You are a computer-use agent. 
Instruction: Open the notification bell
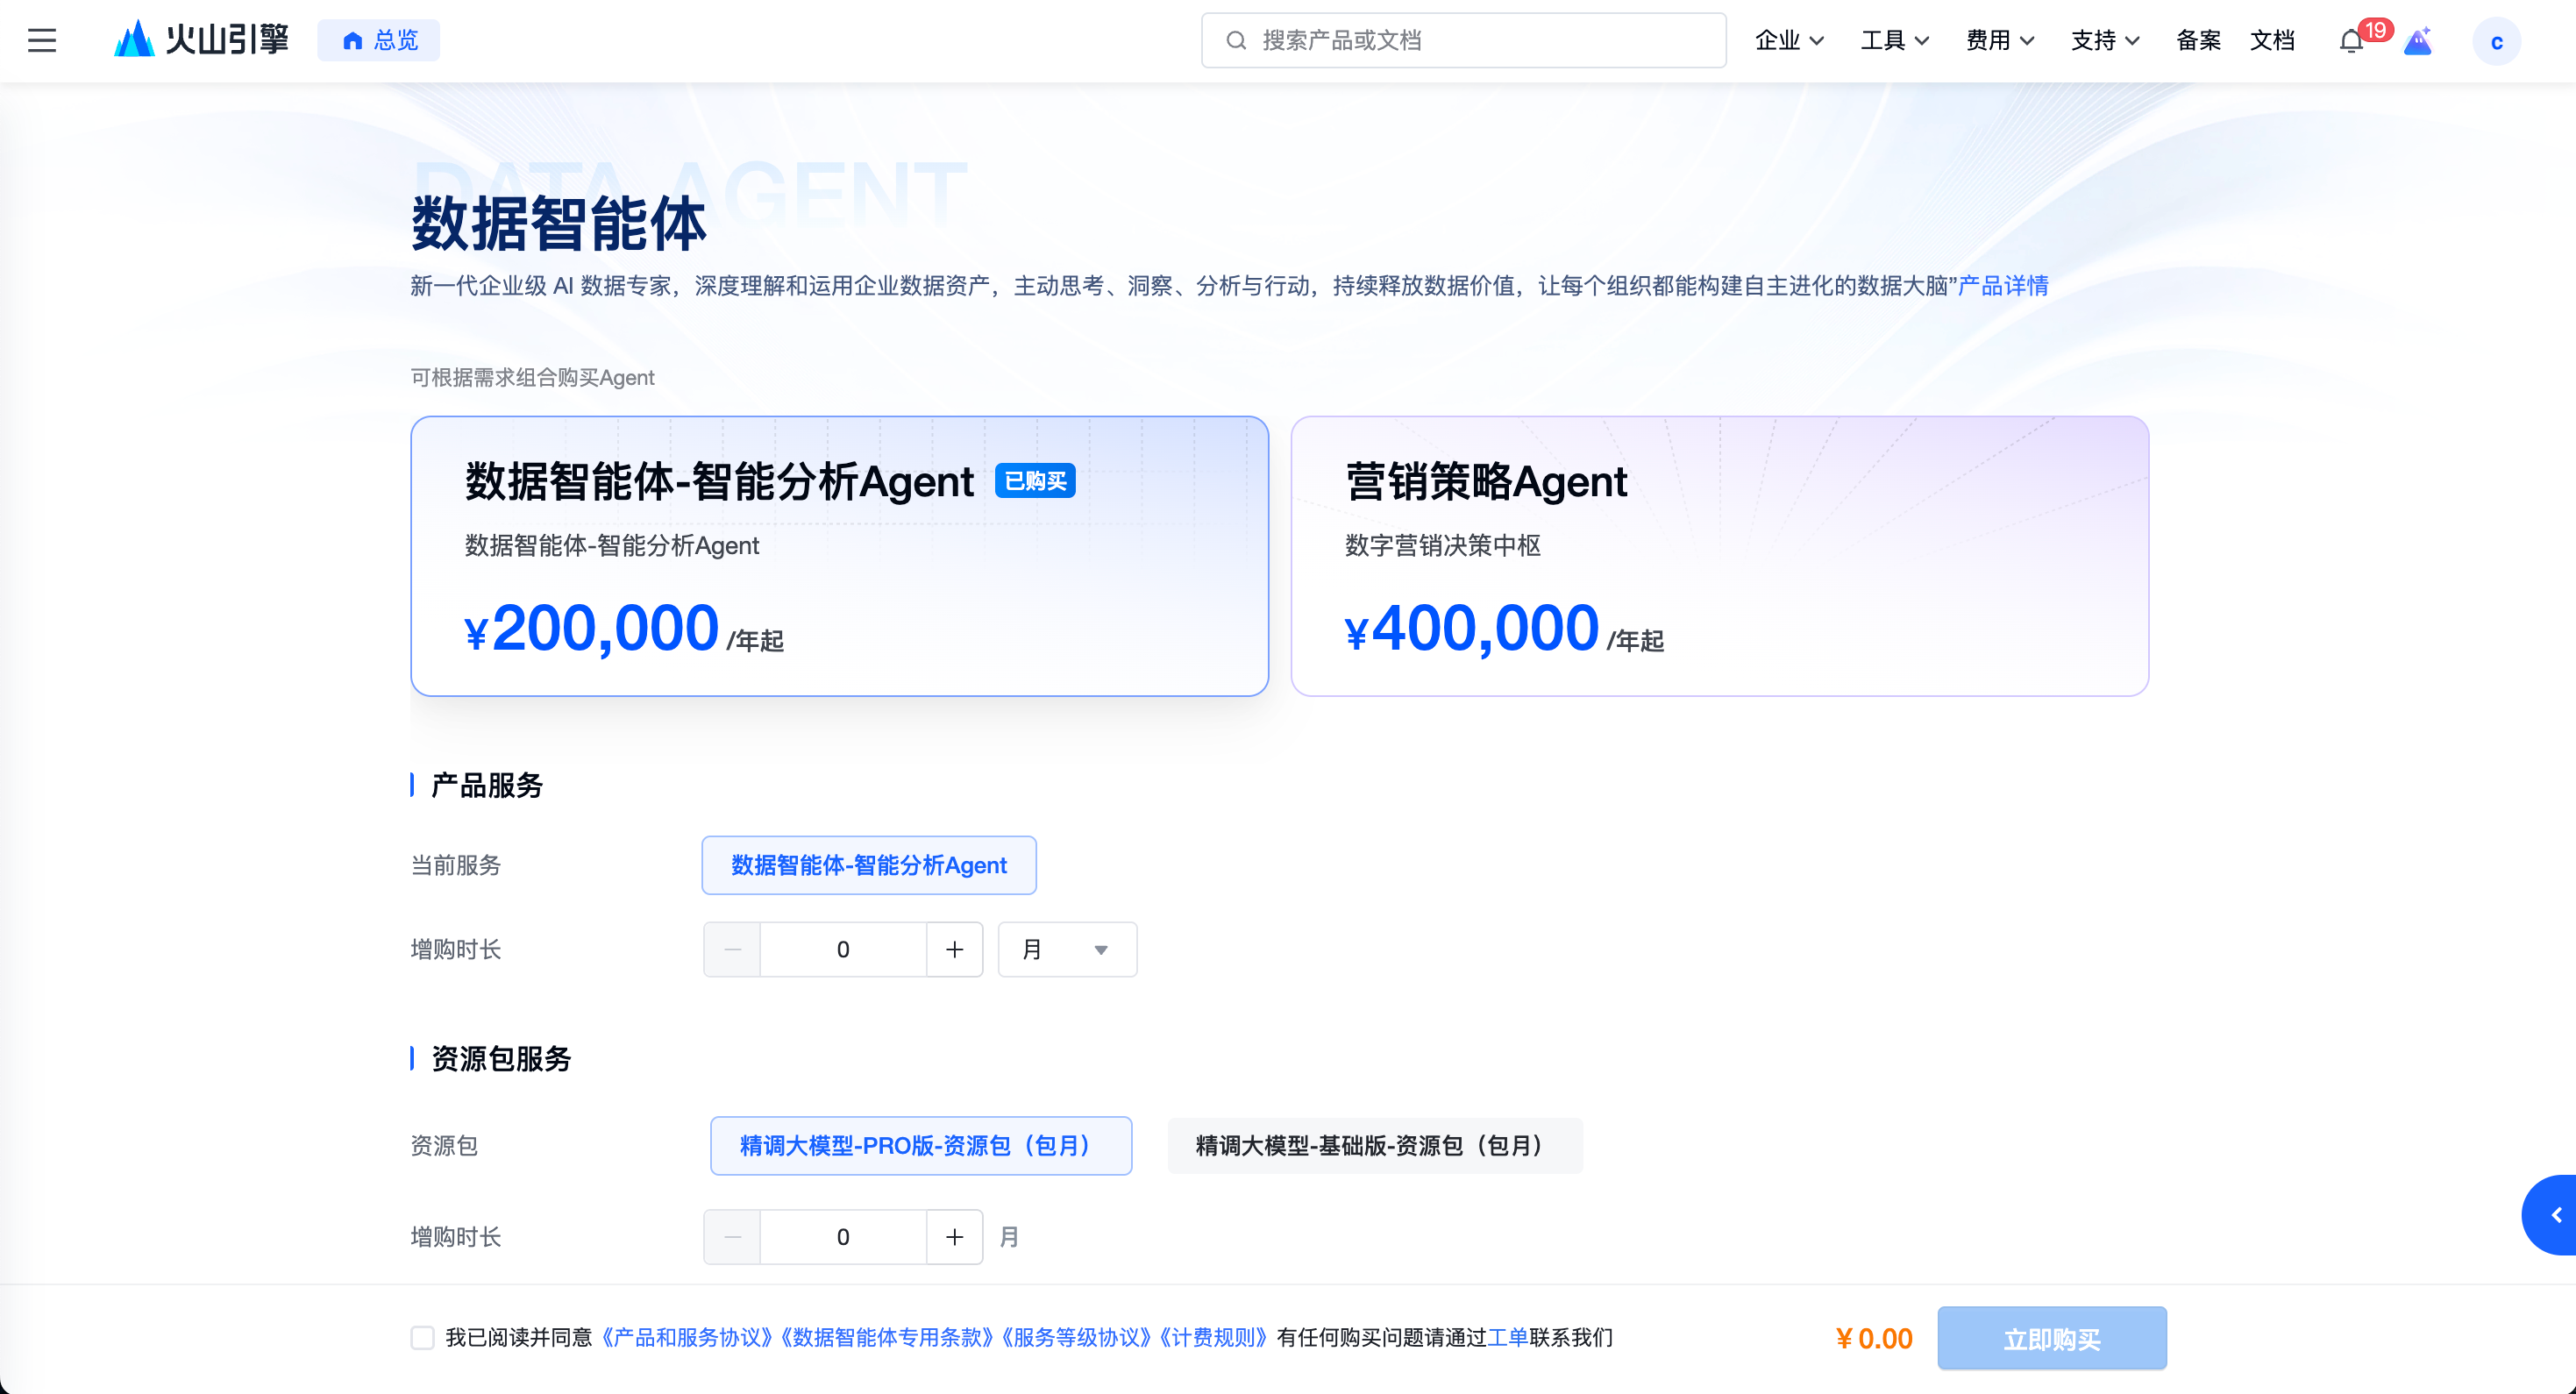coord(2351,41)
